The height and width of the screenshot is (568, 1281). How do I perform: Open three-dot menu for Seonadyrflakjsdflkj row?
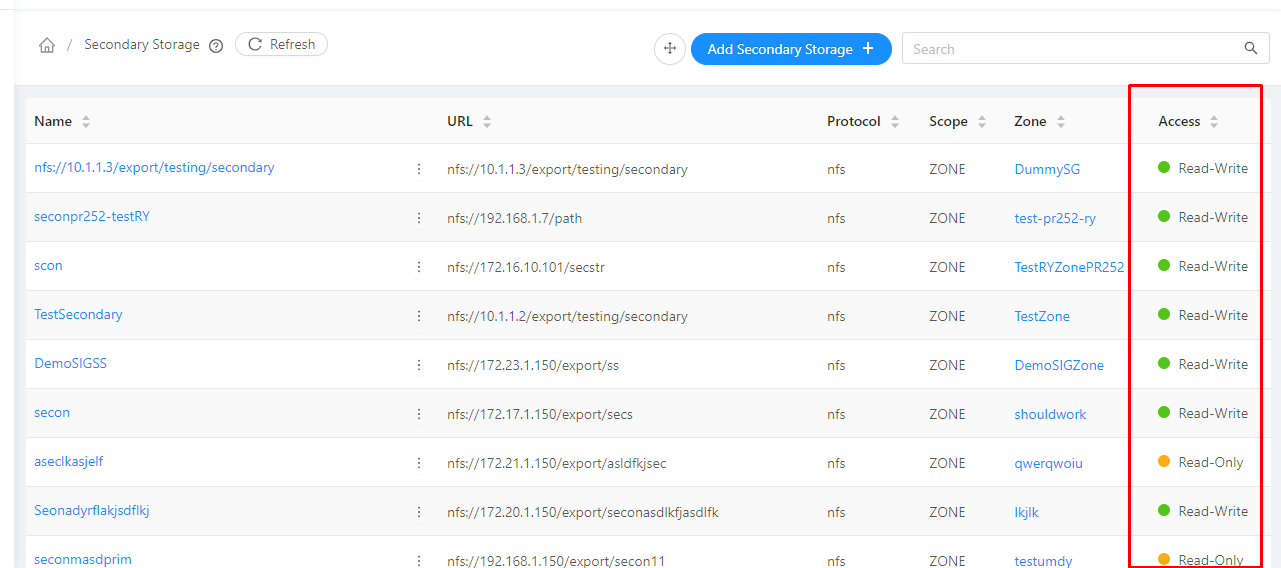(x=419, y=512)
